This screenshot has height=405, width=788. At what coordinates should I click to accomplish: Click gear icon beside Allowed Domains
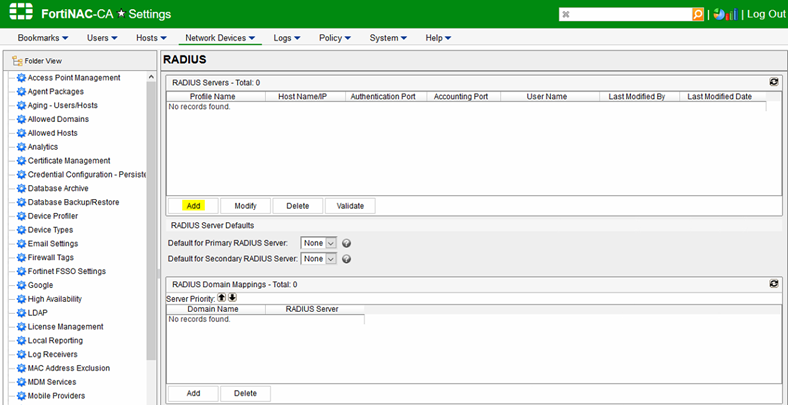pos(21,119)
